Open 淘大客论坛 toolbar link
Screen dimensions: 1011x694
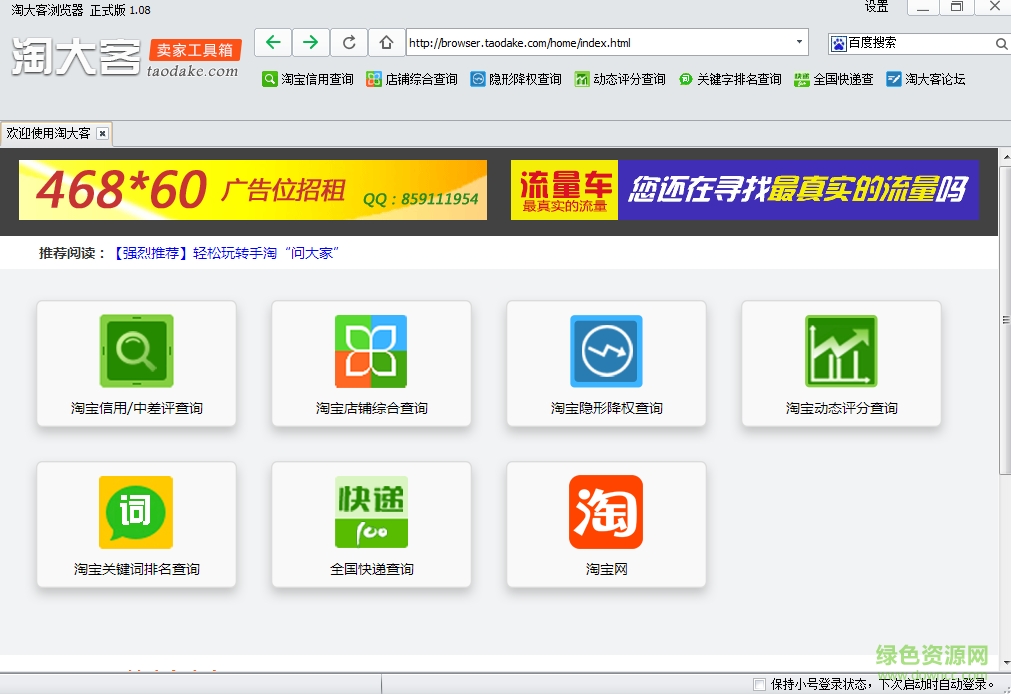click(x=926, y=79)
